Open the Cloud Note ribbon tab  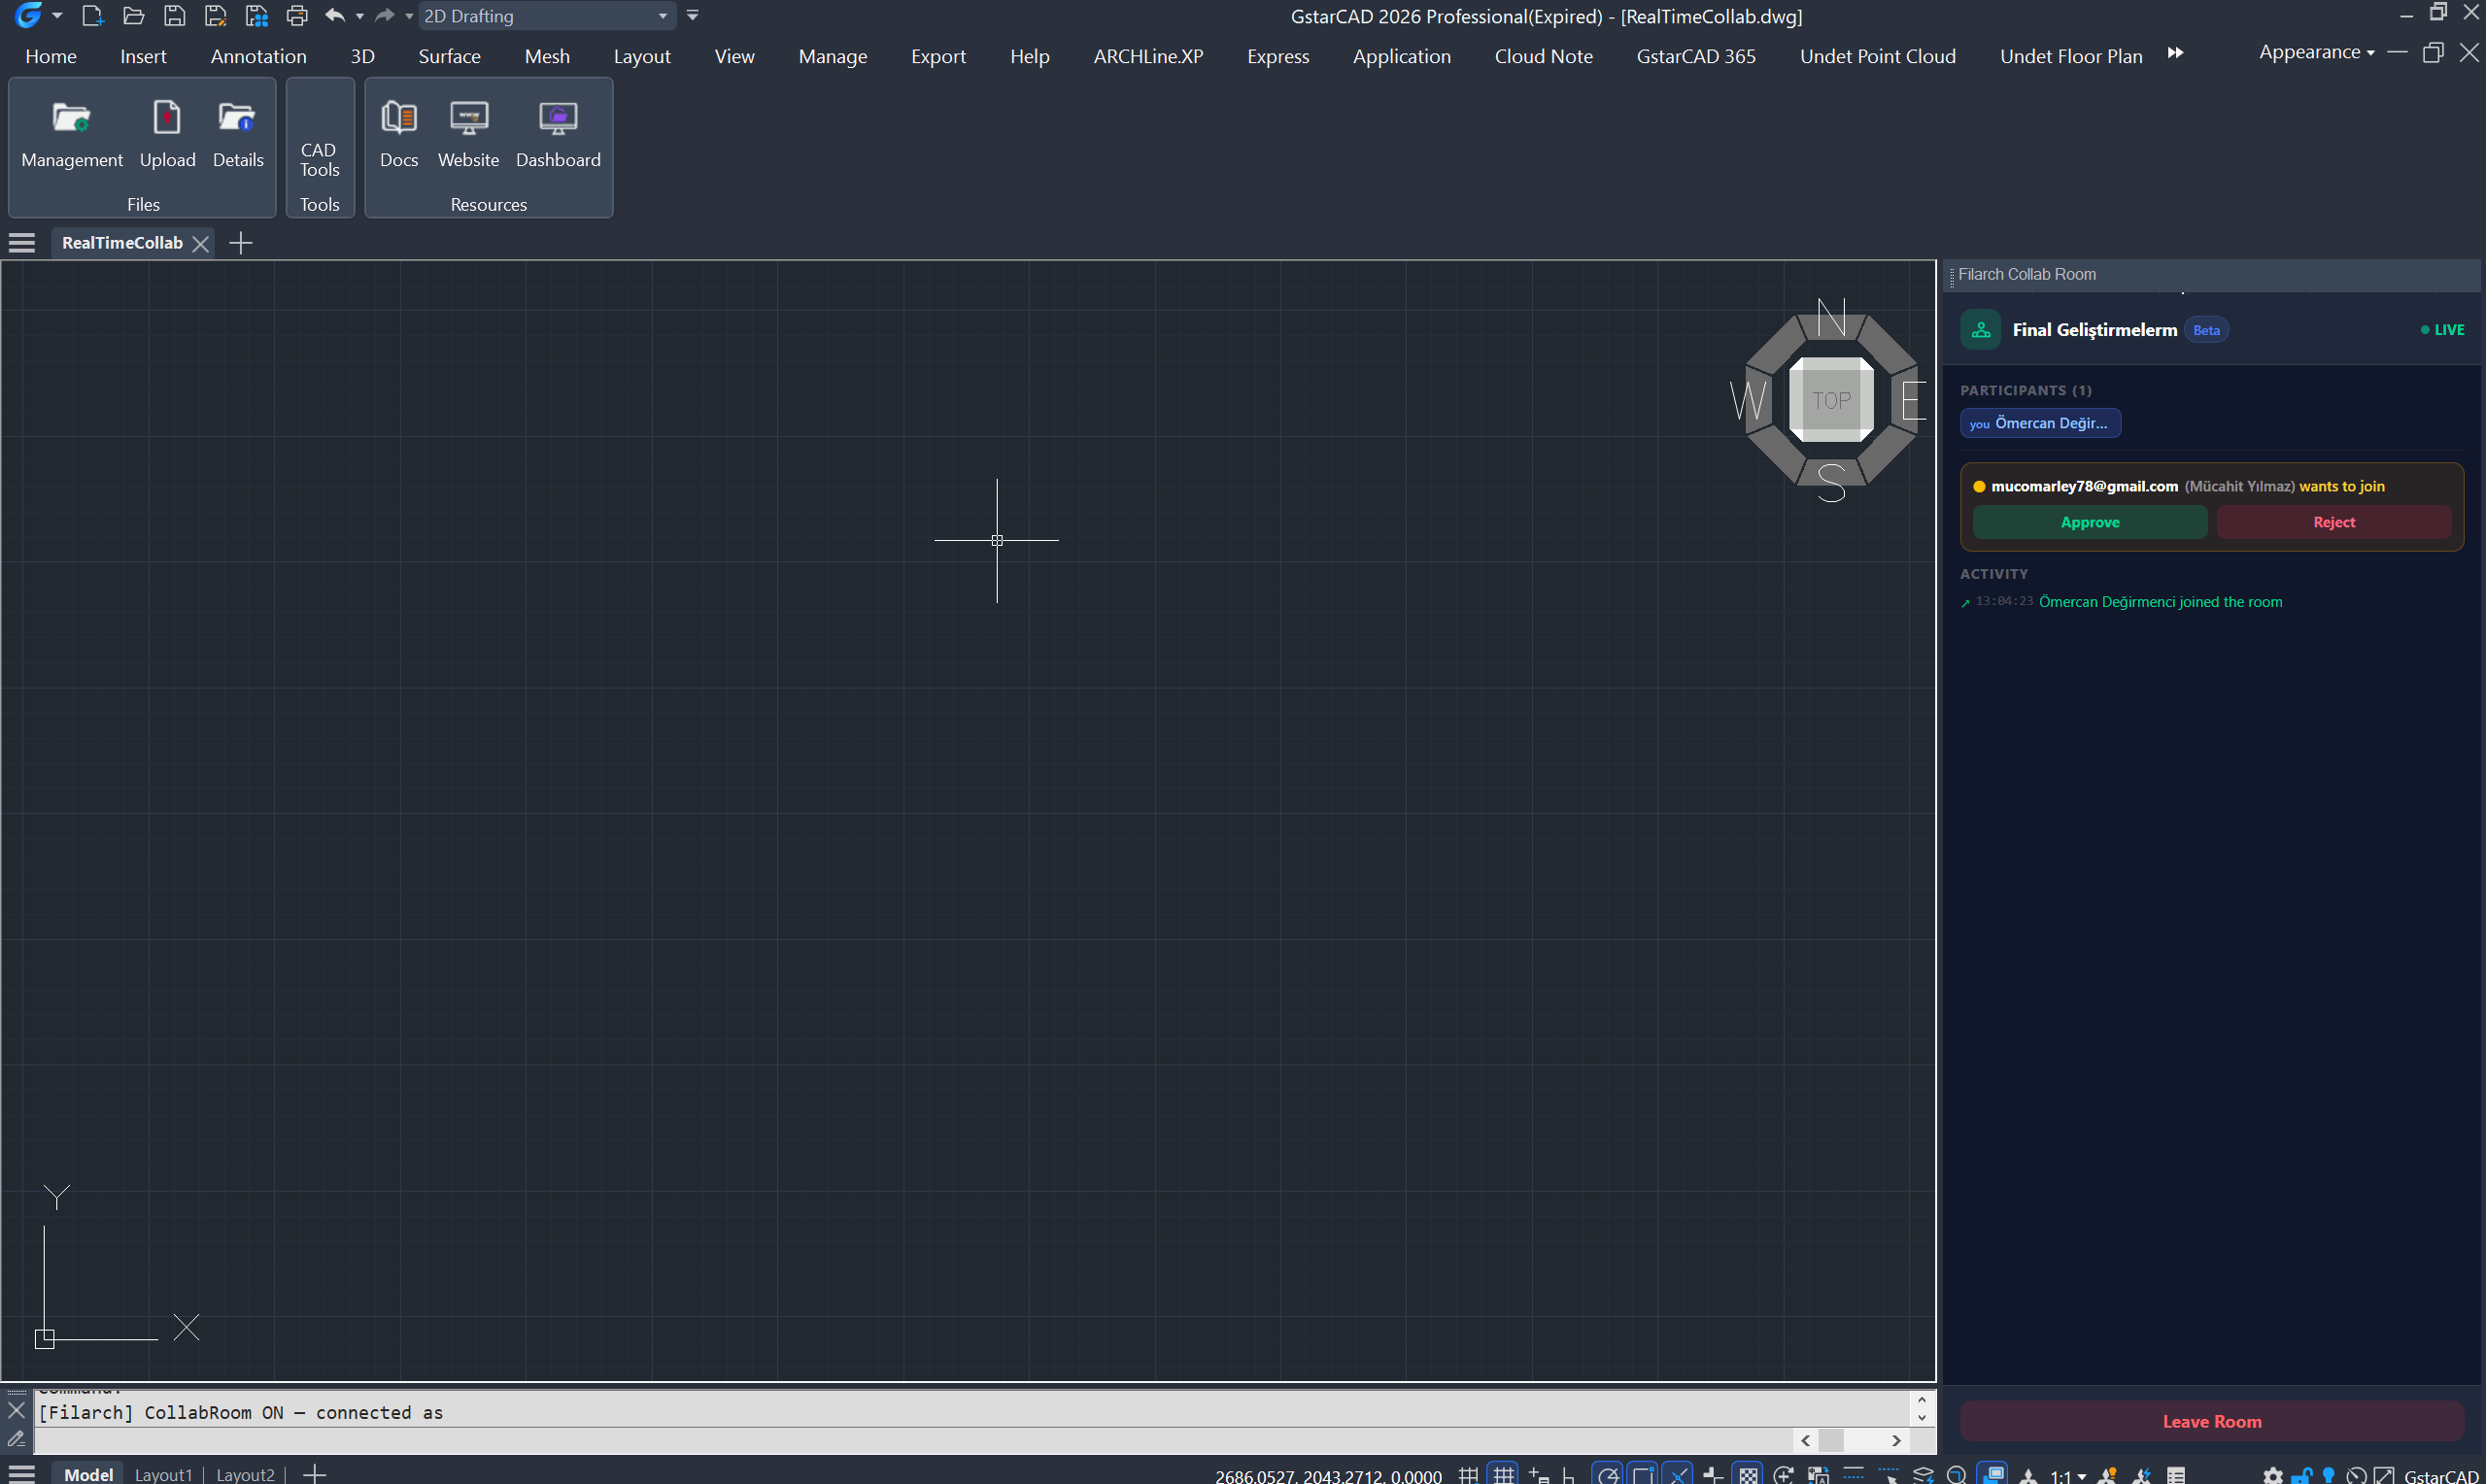coord(1543,56)
